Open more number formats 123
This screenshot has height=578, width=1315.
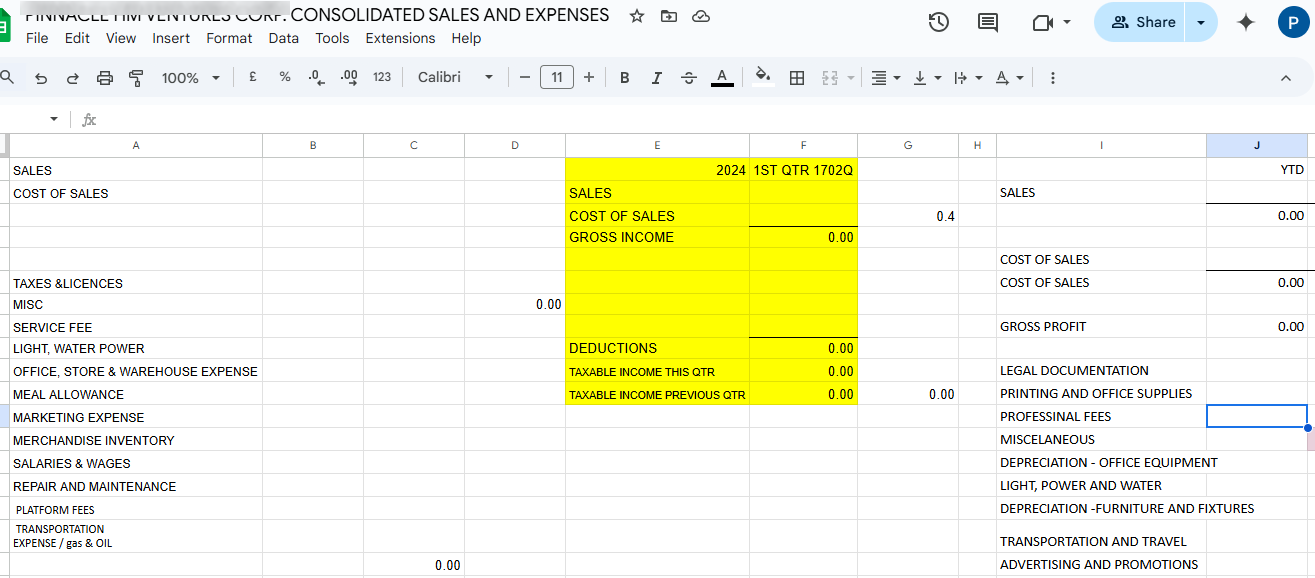(382, 77)
